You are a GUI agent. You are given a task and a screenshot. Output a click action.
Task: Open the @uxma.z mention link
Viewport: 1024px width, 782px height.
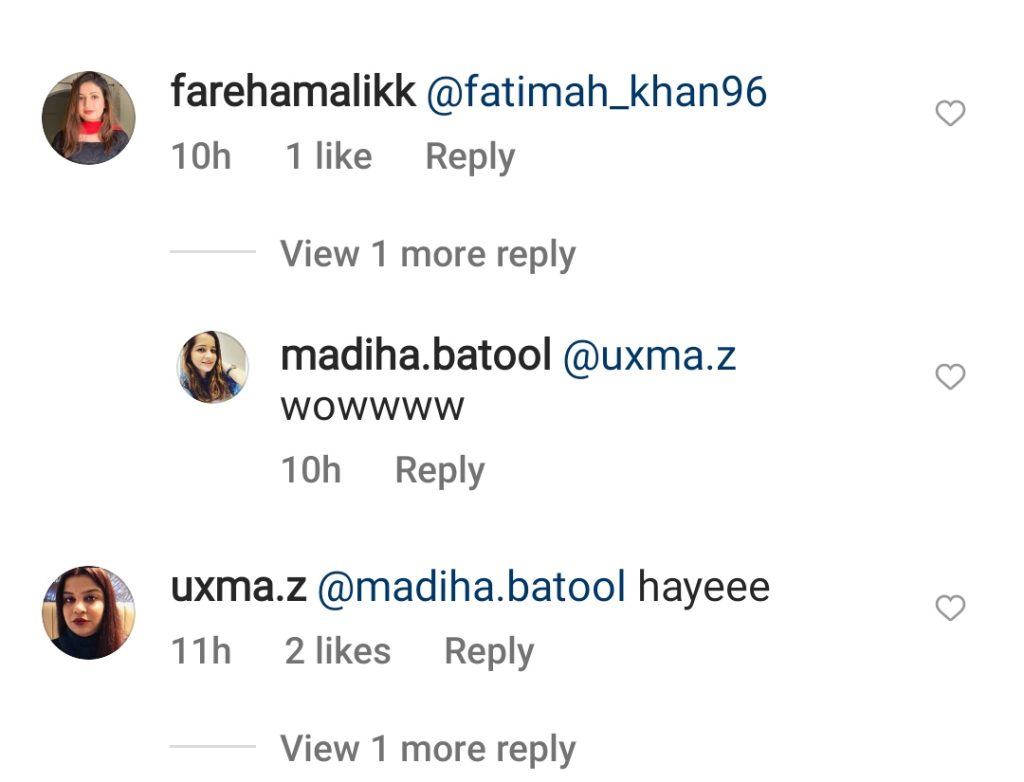[x=649, y=357]
